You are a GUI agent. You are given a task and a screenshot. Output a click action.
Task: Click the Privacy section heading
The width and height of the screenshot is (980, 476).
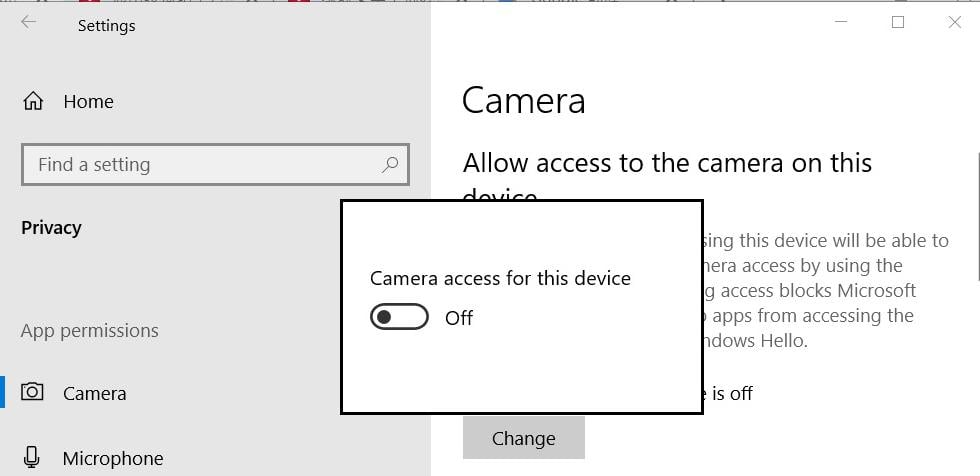click(x=51, y=227)
